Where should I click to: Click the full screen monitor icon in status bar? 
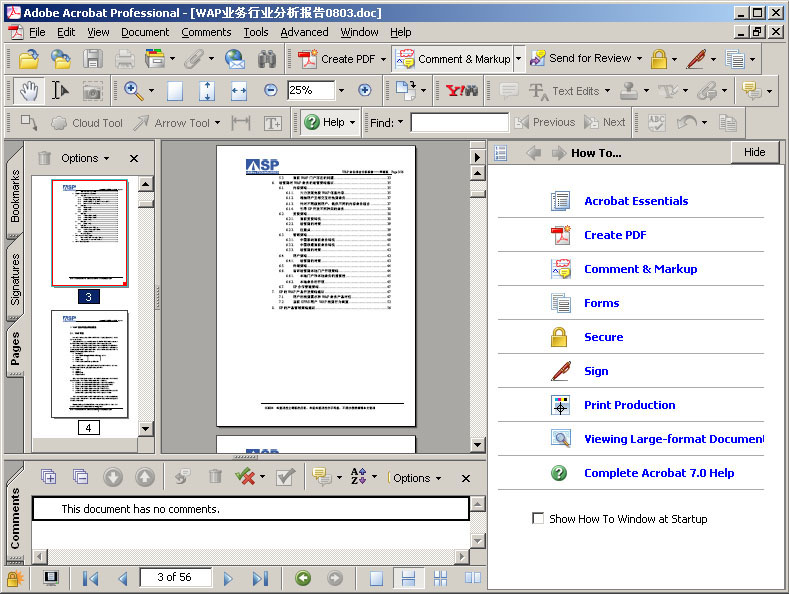click(x=51, y=578)
